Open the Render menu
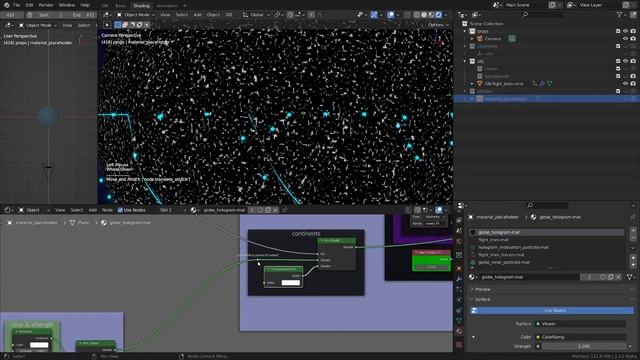 click(46, 5)
